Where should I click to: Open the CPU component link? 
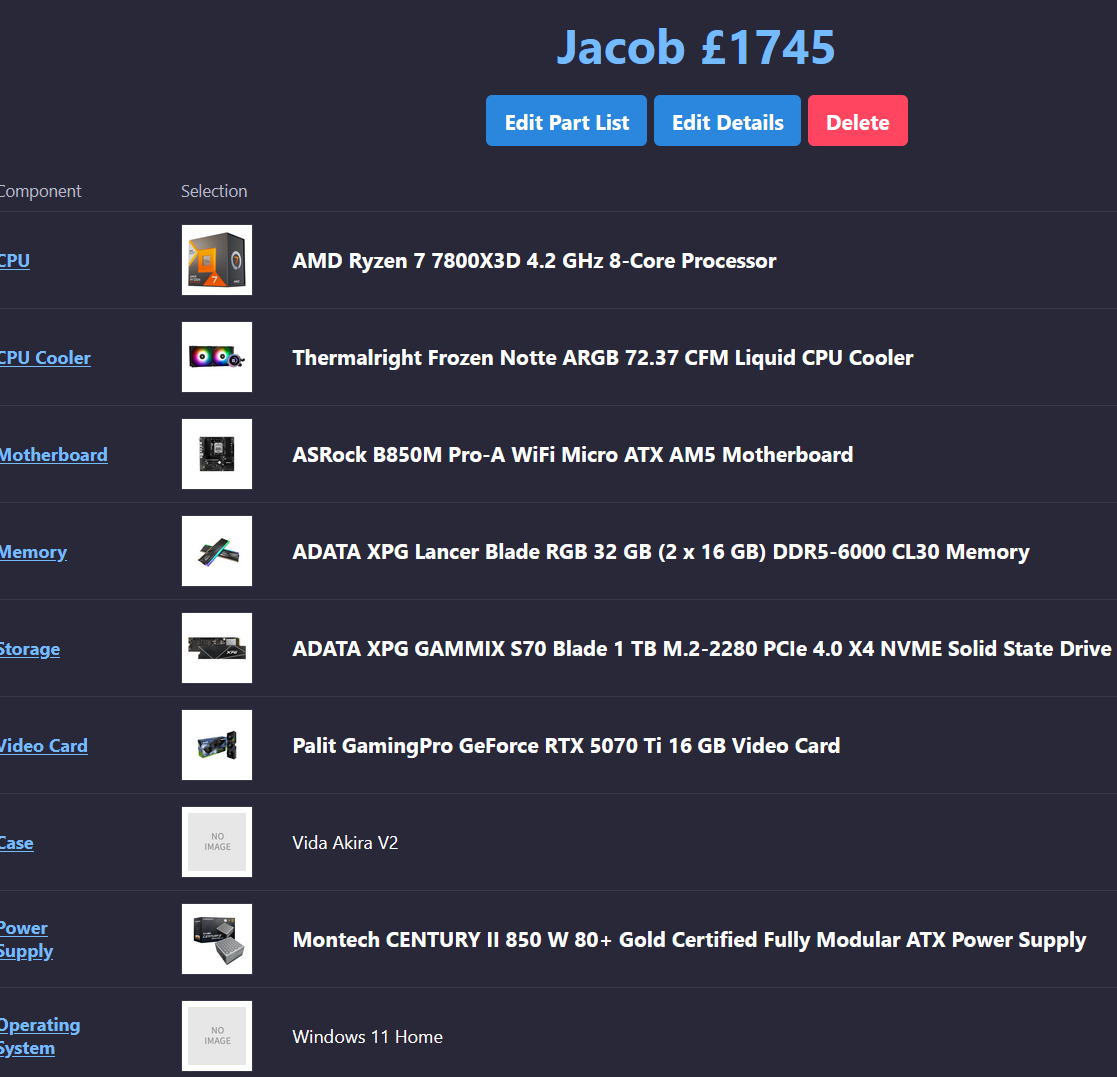(14, 261)
